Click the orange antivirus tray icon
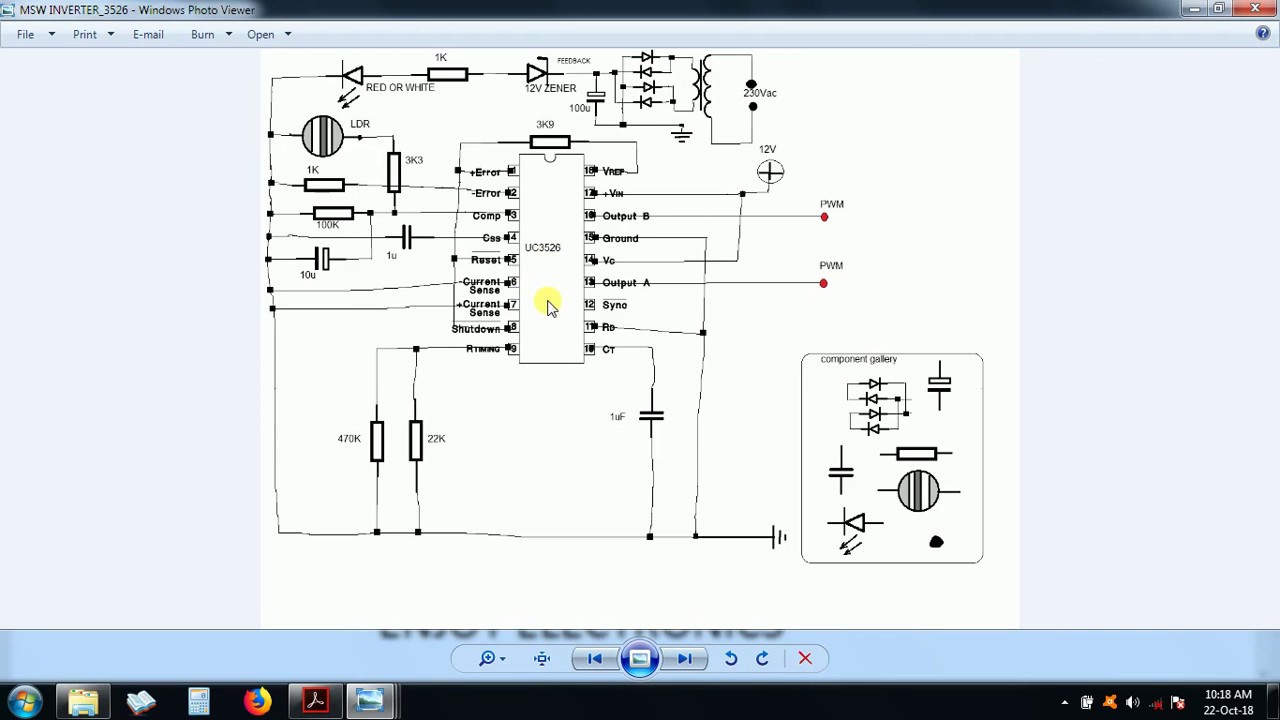The height and width of the screenshot is (720, 1280). click(1110, 702)
